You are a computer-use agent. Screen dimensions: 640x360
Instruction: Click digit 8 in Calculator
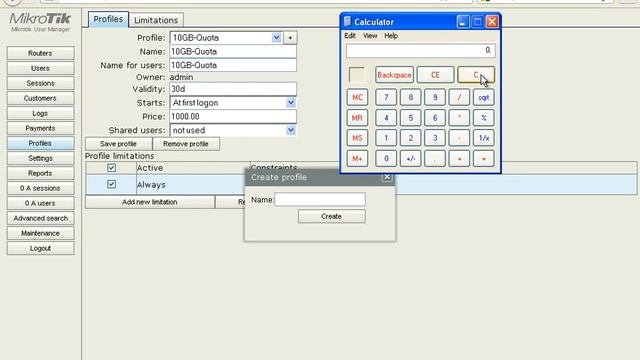coord(411,98)
